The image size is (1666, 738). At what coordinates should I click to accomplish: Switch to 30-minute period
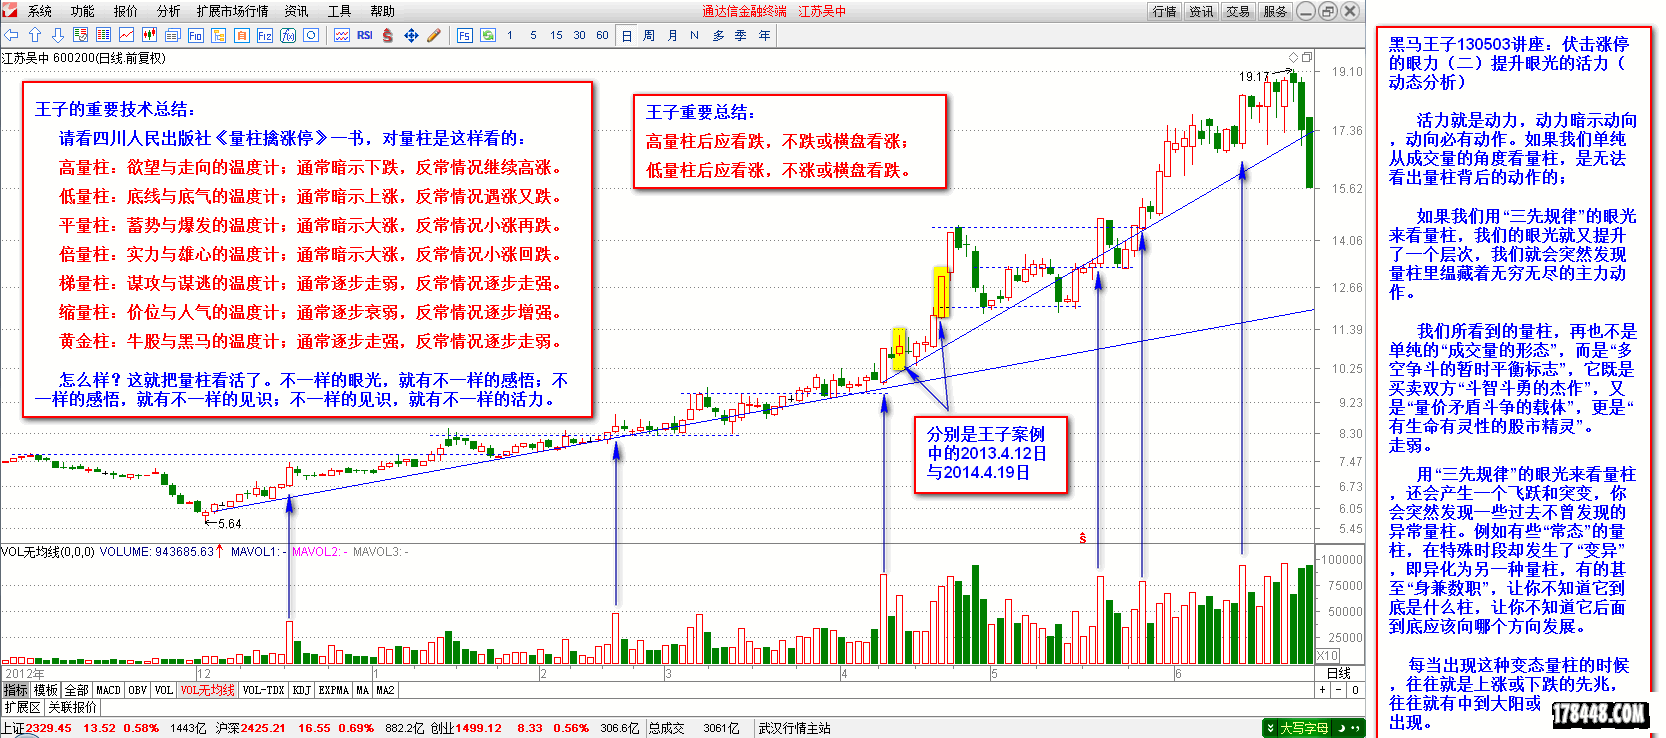tap(579, 35)
